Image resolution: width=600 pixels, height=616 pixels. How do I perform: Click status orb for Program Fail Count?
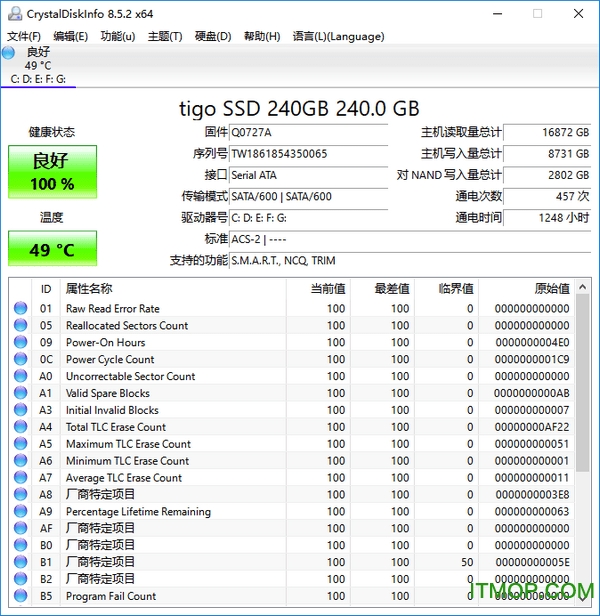20,596
